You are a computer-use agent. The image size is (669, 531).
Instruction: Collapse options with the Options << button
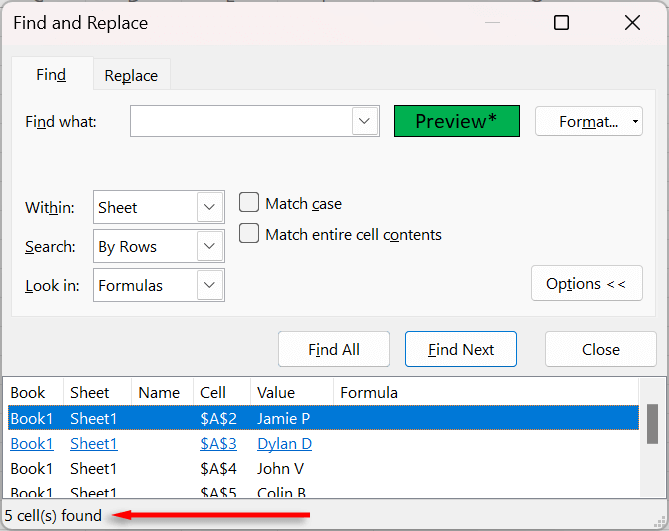pos(586,284)
